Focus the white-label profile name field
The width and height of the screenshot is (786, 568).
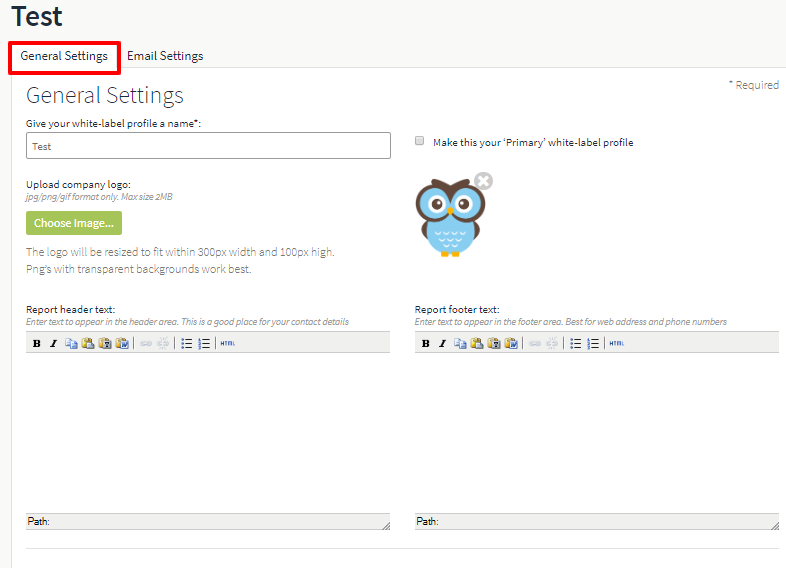click(208, 146)
